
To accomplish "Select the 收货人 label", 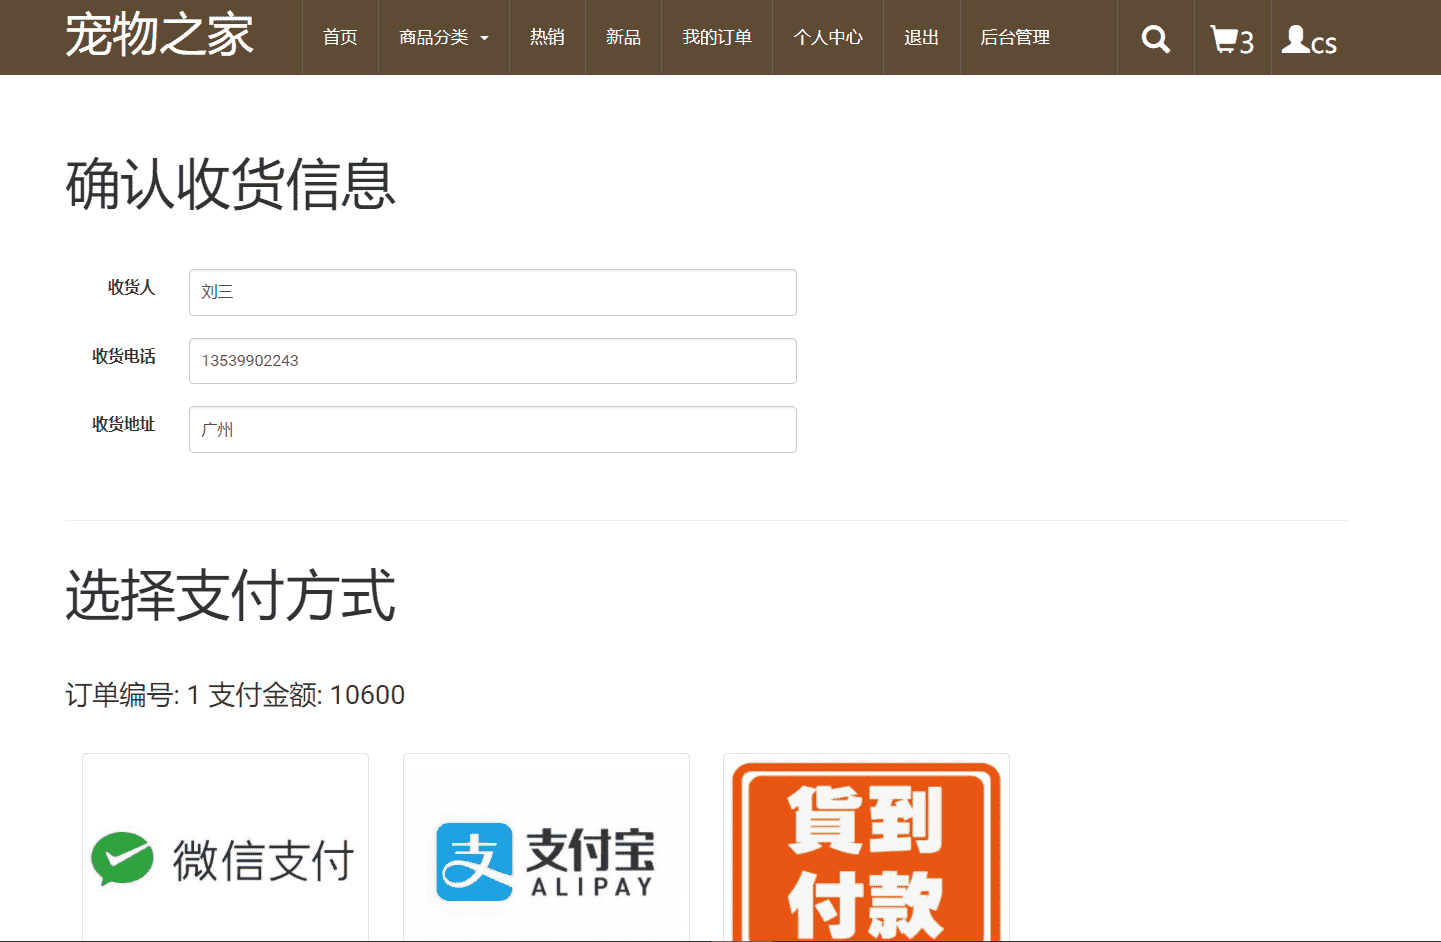I will 131,287.
